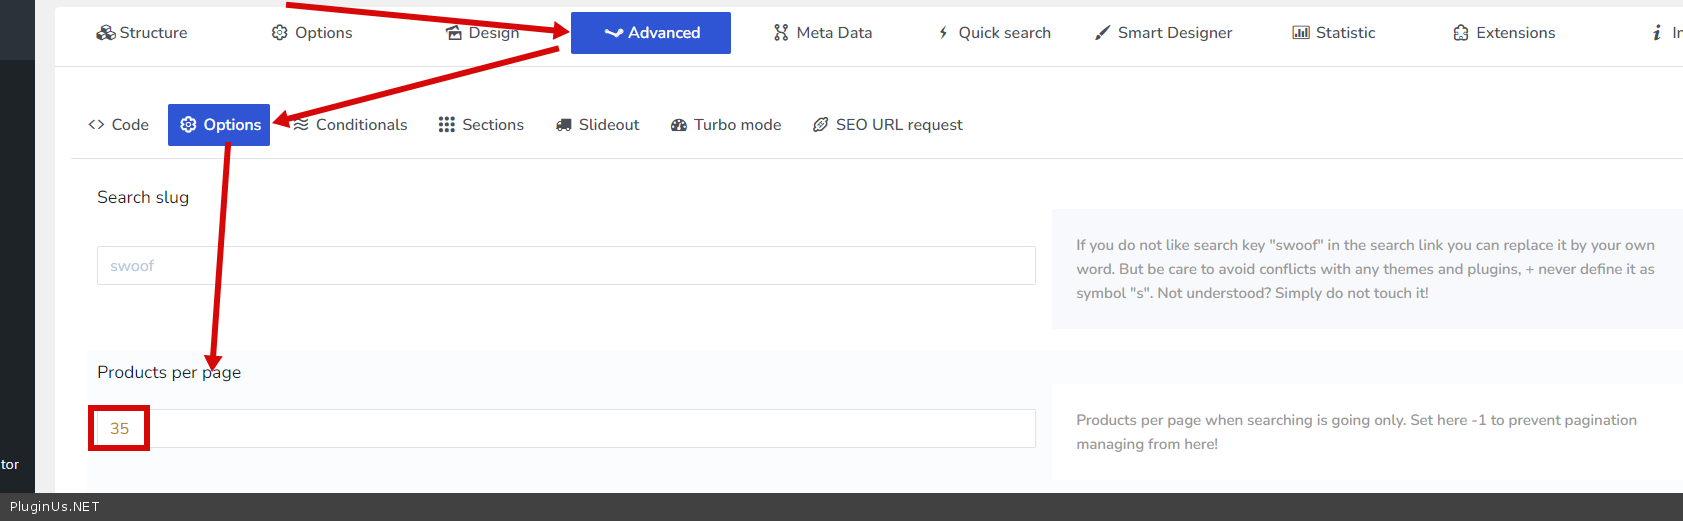Open the Statistic tab
The image size is (1683, 521).
1334,33
